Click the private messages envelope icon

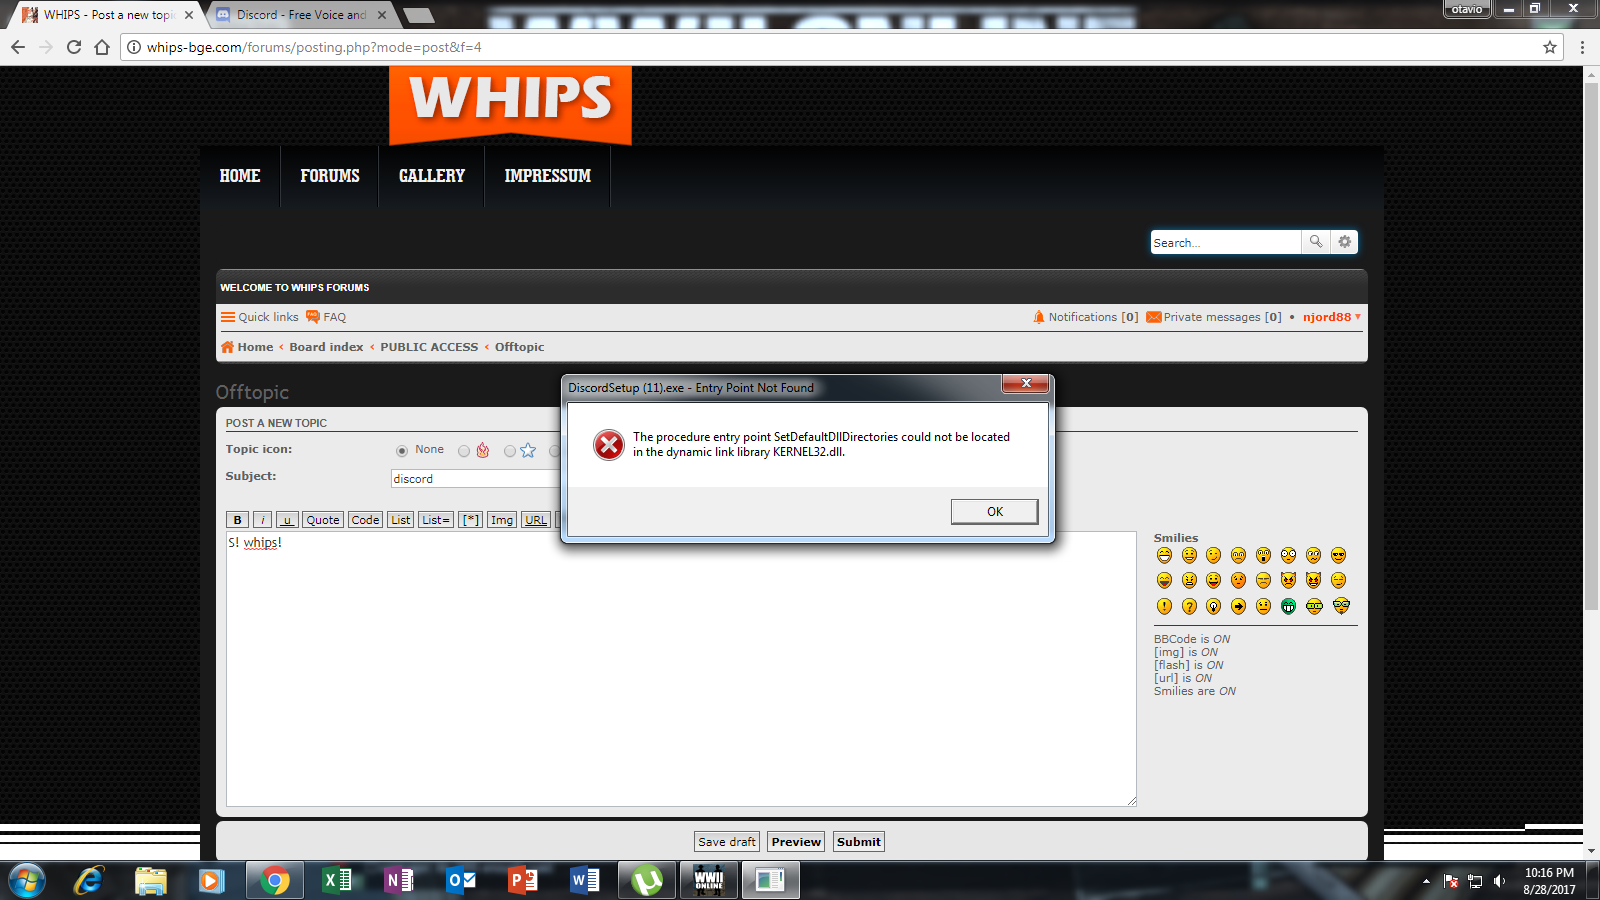[1153, 317]
